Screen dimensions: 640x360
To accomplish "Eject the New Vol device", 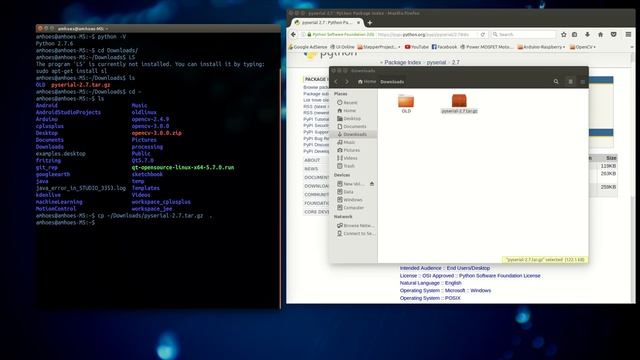I will click(x=372, y=184).
